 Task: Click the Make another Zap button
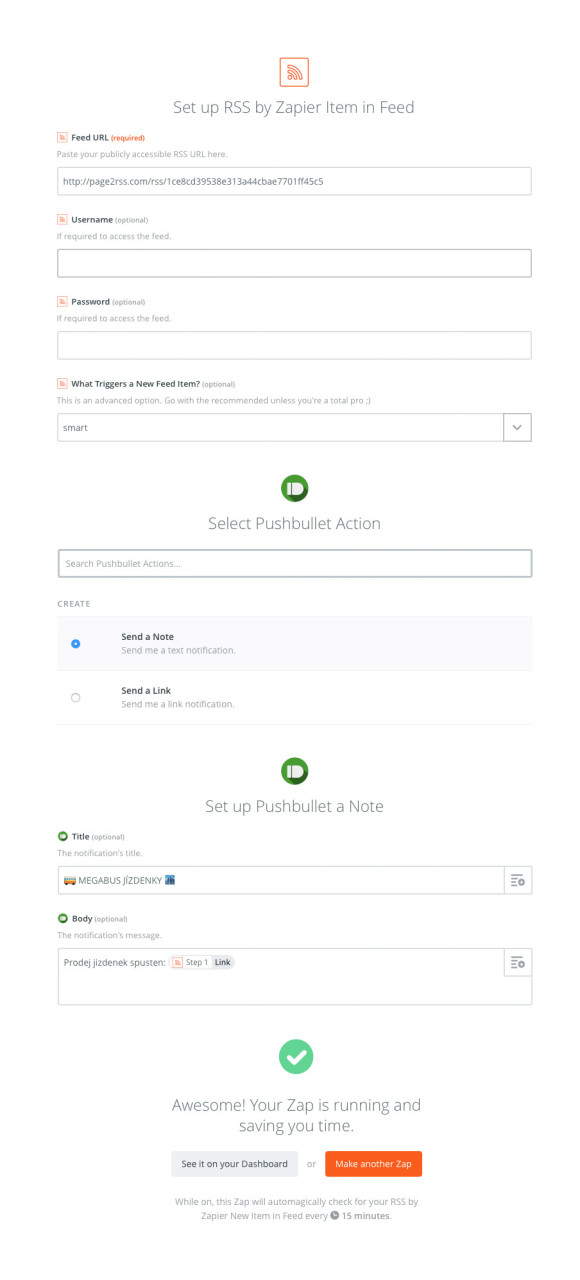[x=373, y=1164]
